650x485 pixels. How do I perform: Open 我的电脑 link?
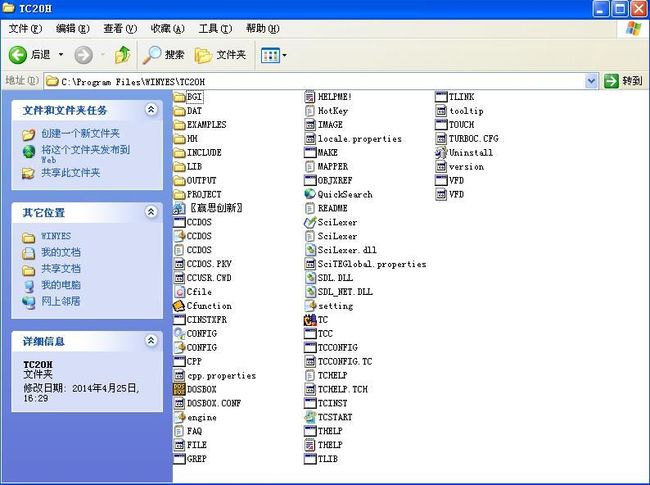[x=61, y=285]
